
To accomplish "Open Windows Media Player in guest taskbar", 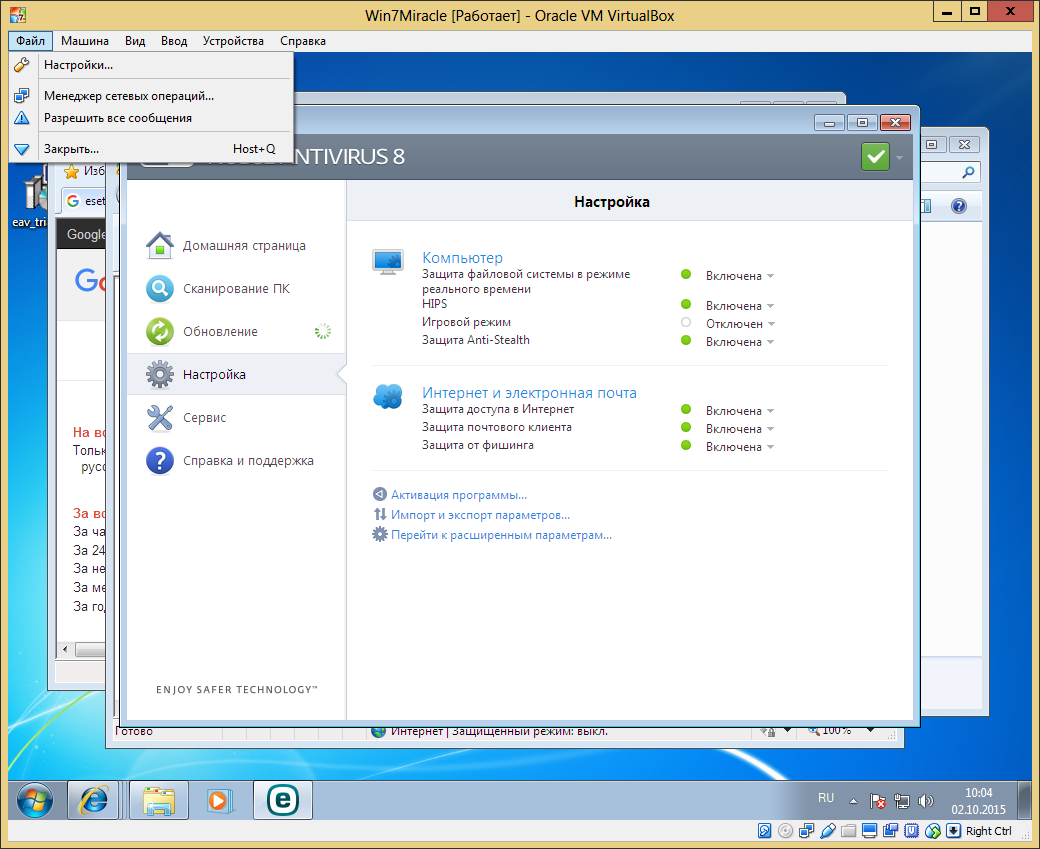I will coord(221,800).
